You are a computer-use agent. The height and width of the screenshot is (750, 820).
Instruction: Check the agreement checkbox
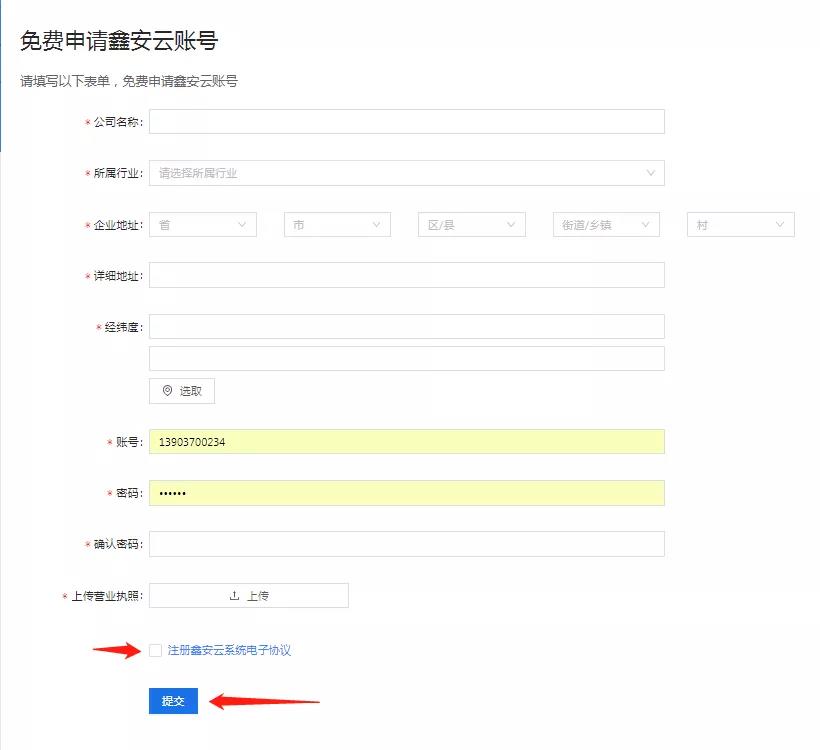155,650
